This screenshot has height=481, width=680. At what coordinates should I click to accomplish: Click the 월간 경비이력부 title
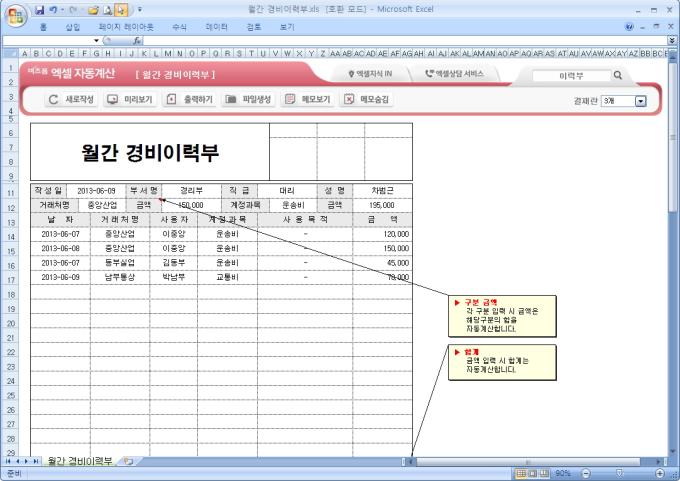click(x=150, y=152)
